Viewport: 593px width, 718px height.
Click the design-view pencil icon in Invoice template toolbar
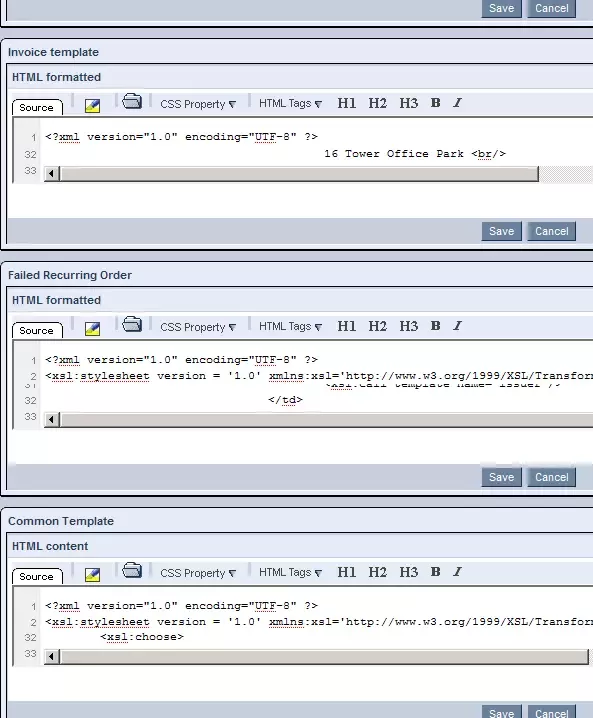(x=92, y=106)
